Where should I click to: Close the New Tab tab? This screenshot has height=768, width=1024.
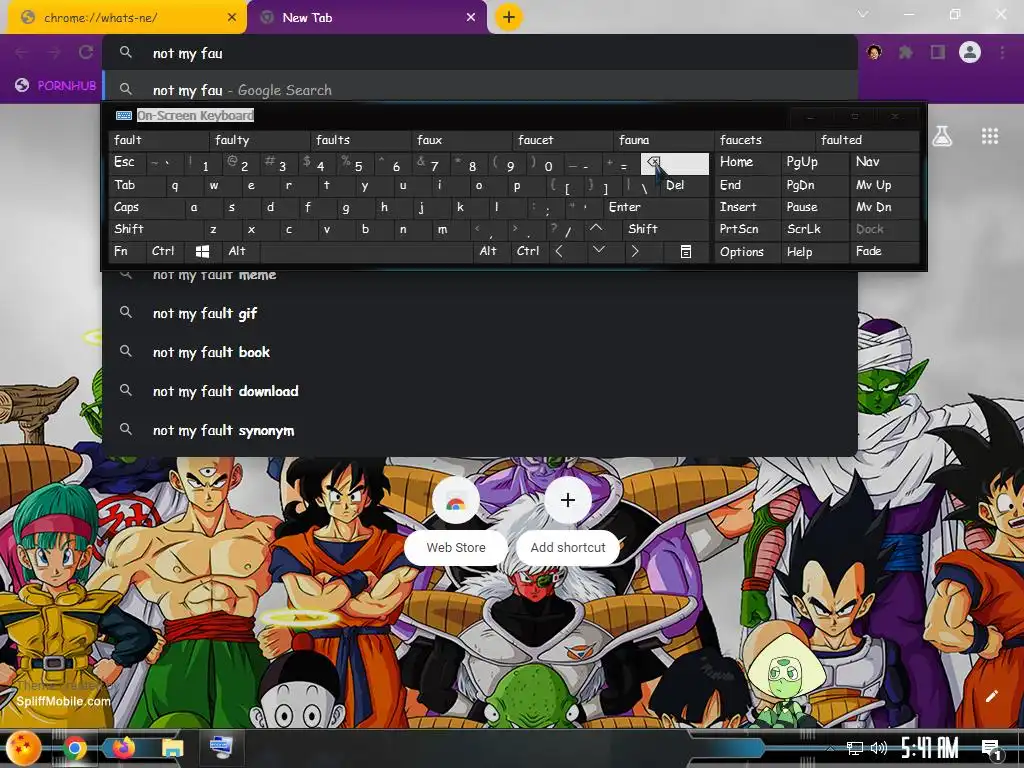[x=471, y=18]
